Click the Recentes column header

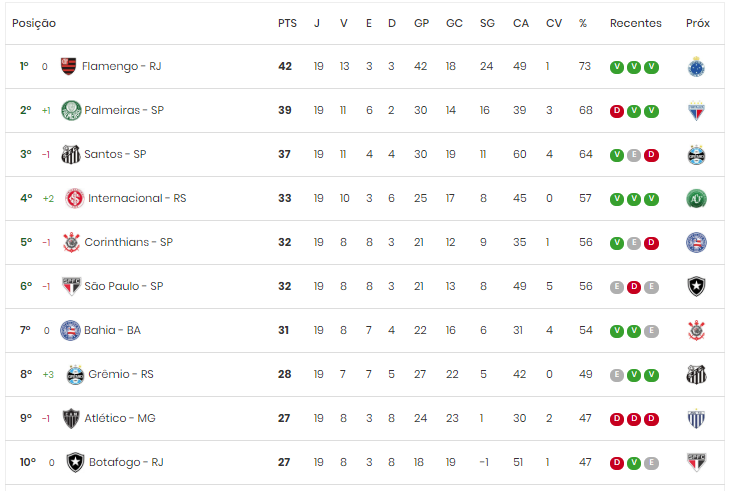tap(635, 23)
